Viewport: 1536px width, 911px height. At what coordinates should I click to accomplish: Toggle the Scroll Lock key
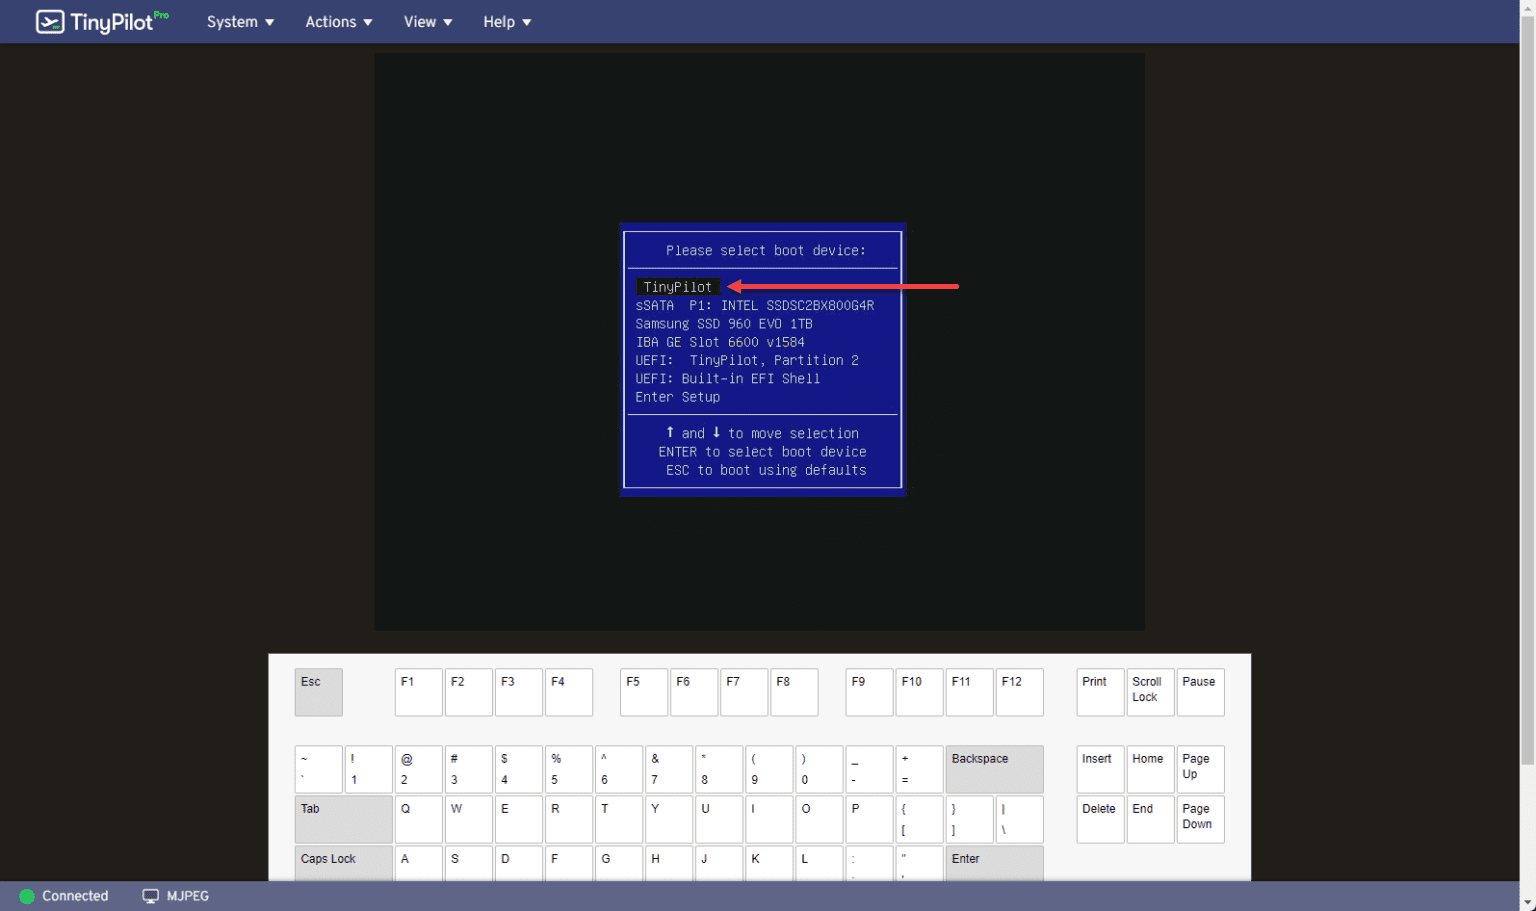click(x=1149, y=692)
